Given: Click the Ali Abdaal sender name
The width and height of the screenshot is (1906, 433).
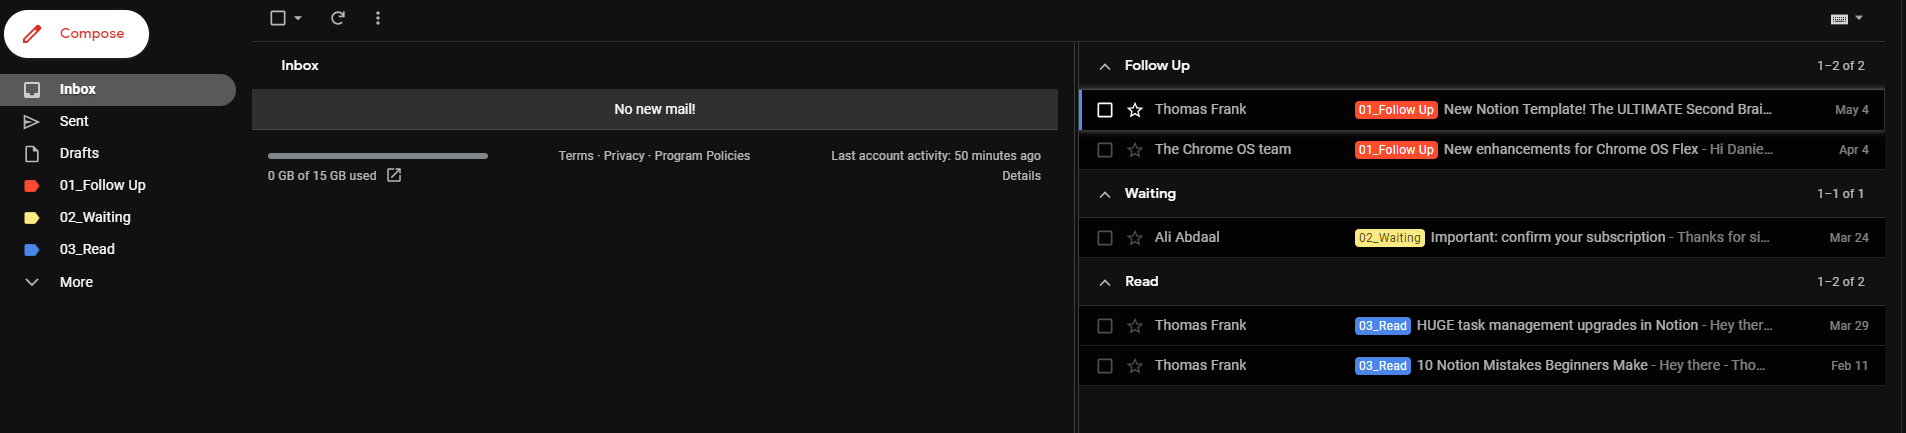Looking at the screenshot, I should [x=1187, y=237].
